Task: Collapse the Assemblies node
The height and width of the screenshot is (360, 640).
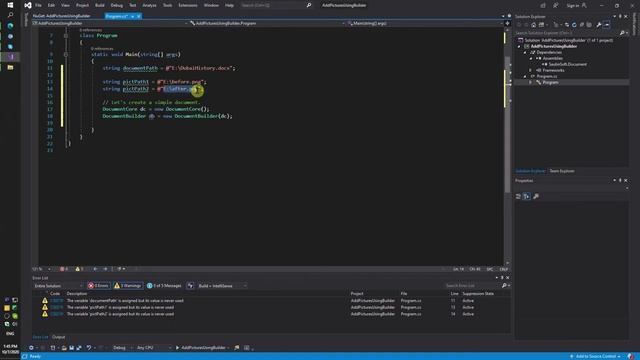Action: pos(531,58)
